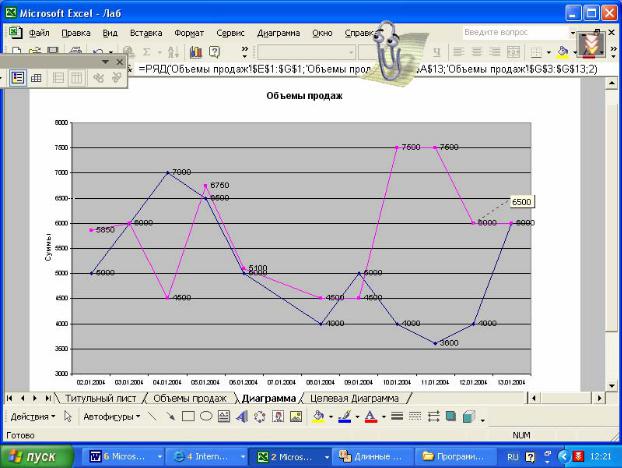
Task: Insert WordArt object
Action: pyautogui.click(x=242, y=416)
